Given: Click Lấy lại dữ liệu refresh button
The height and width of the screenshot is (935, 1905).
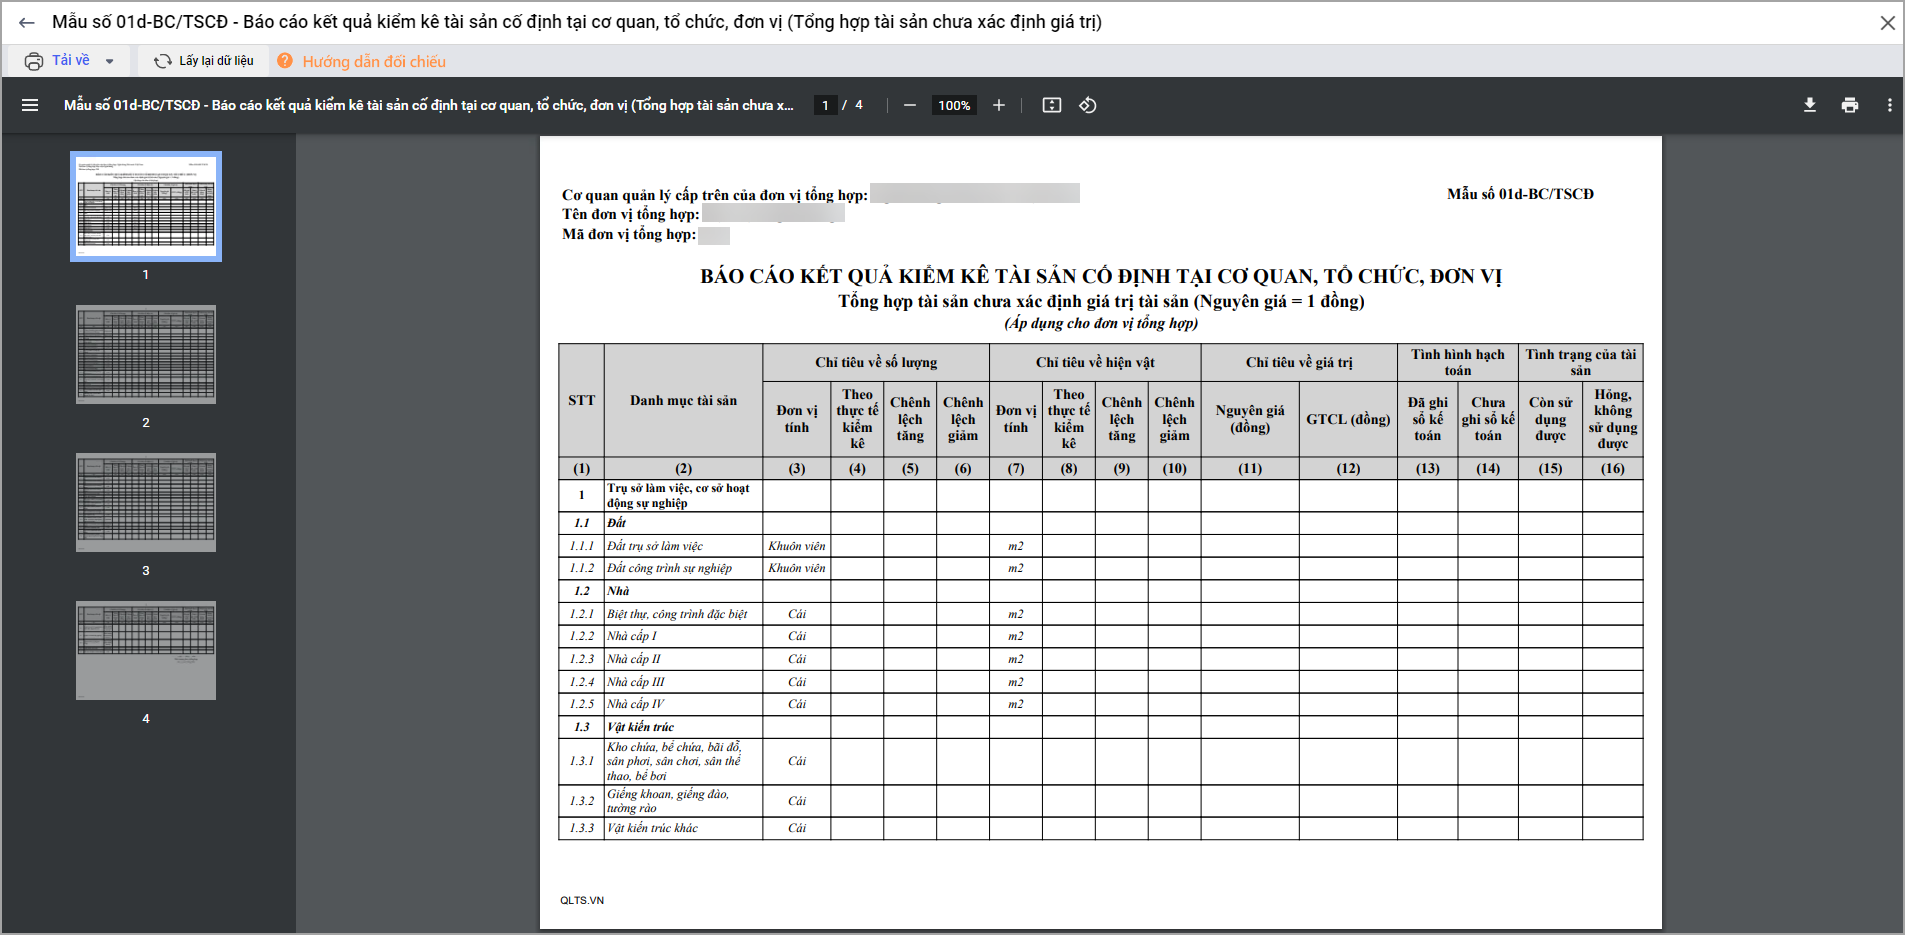Looking at the screenshot, I should 204,61.
